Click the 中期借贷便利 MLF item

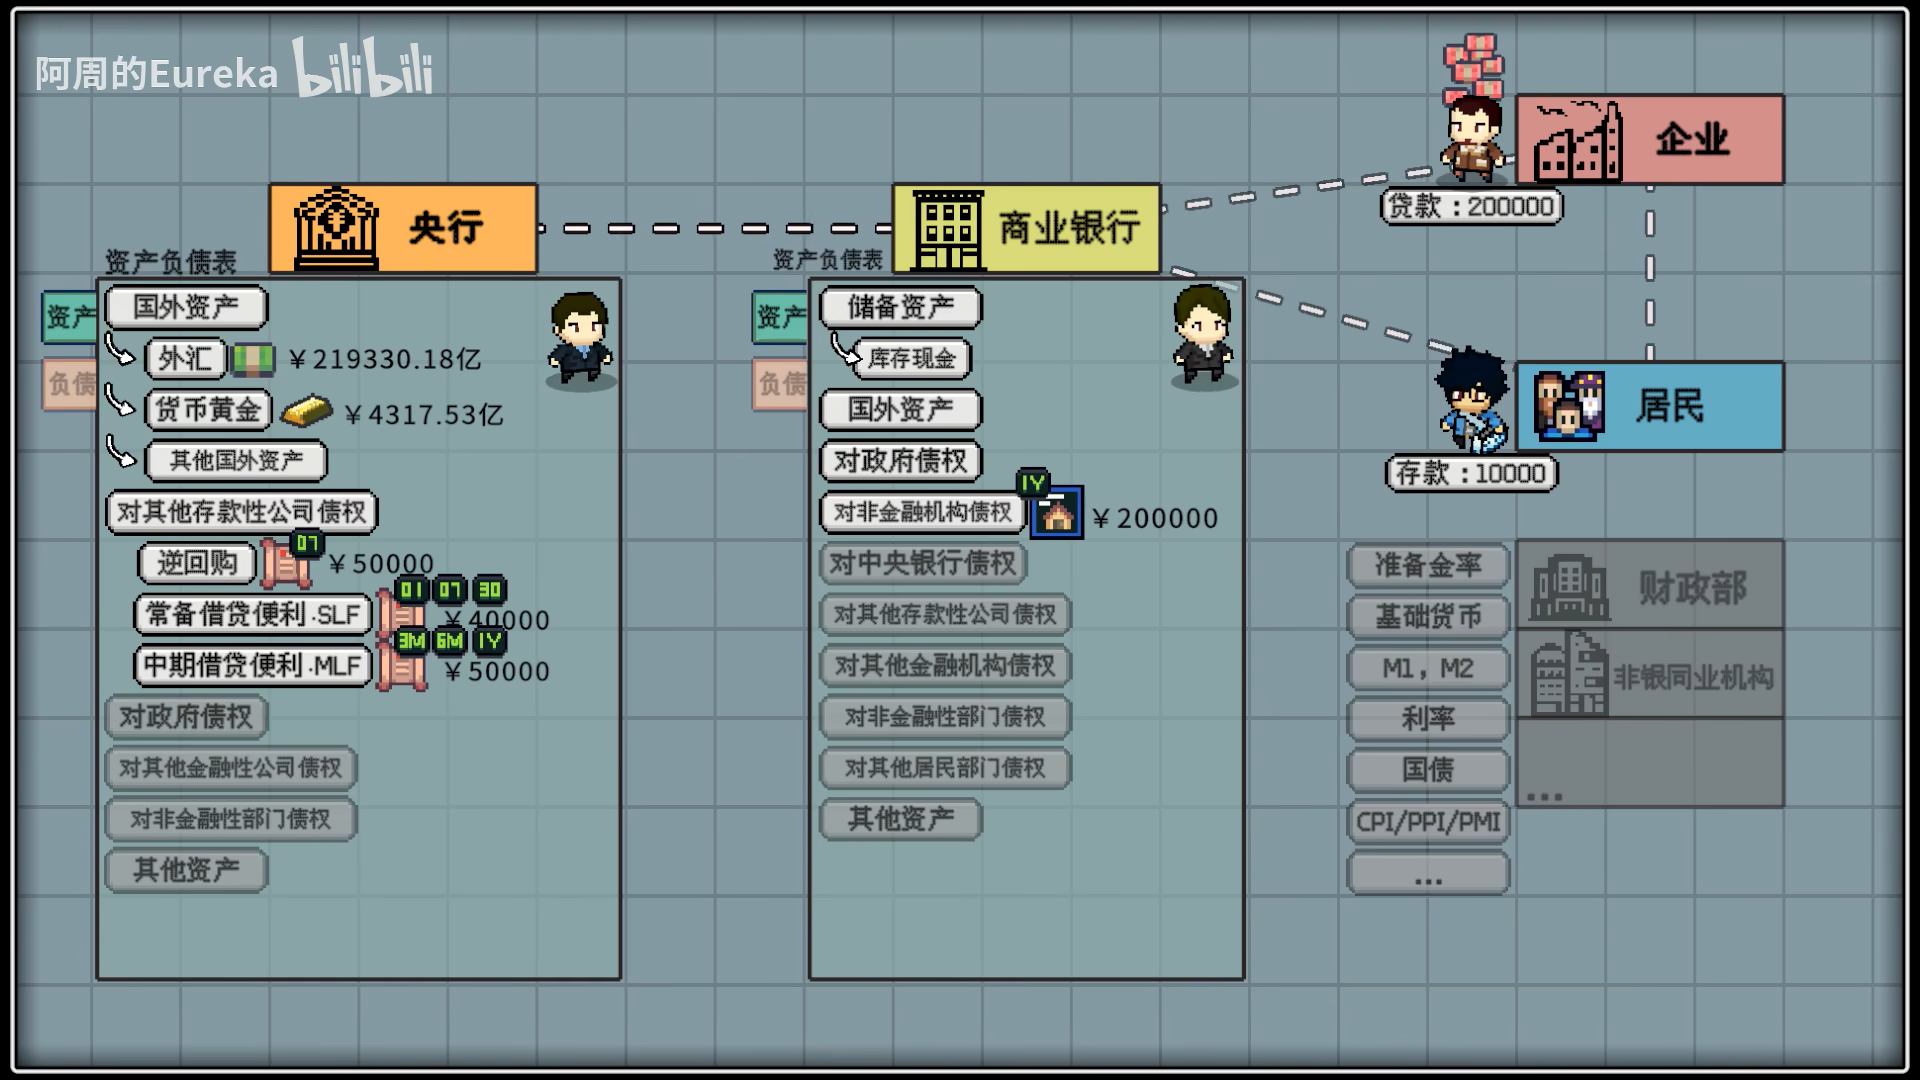coord(252,666)
